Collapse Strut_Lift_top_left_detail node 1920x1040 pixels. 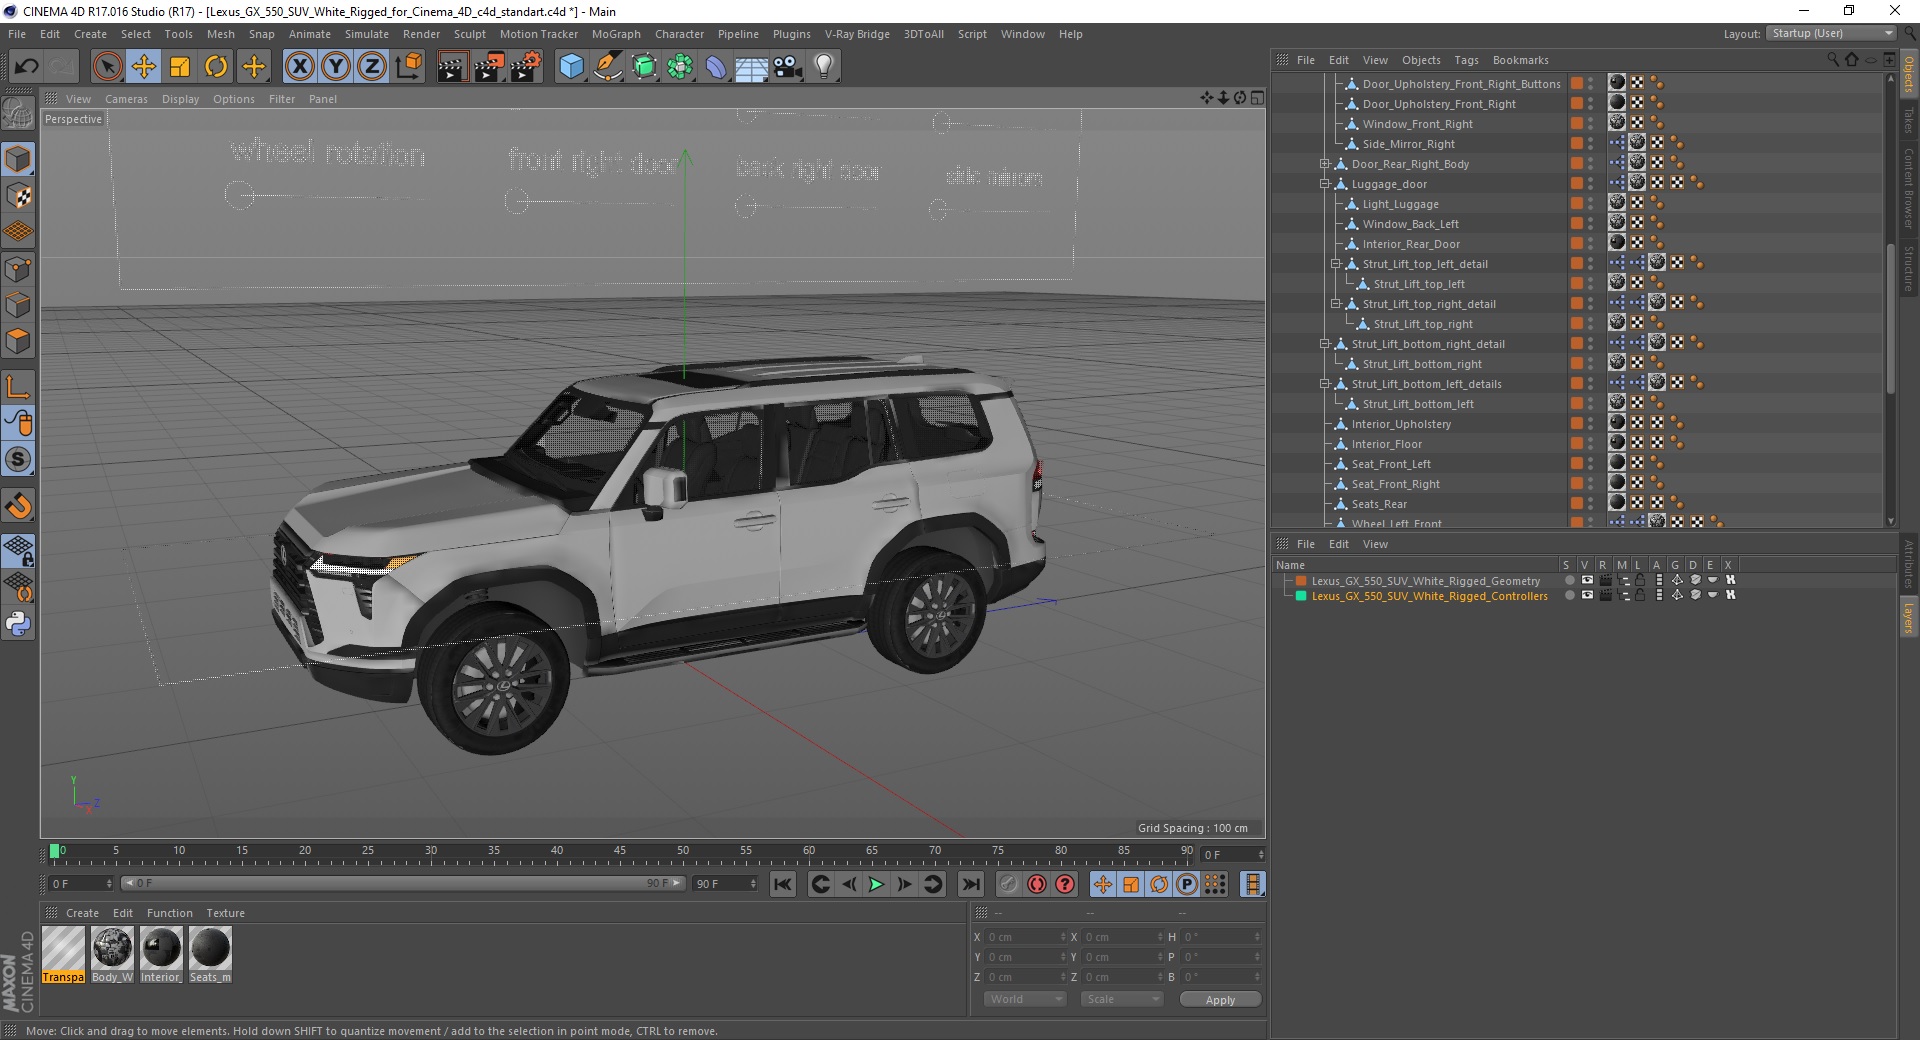1335,264
